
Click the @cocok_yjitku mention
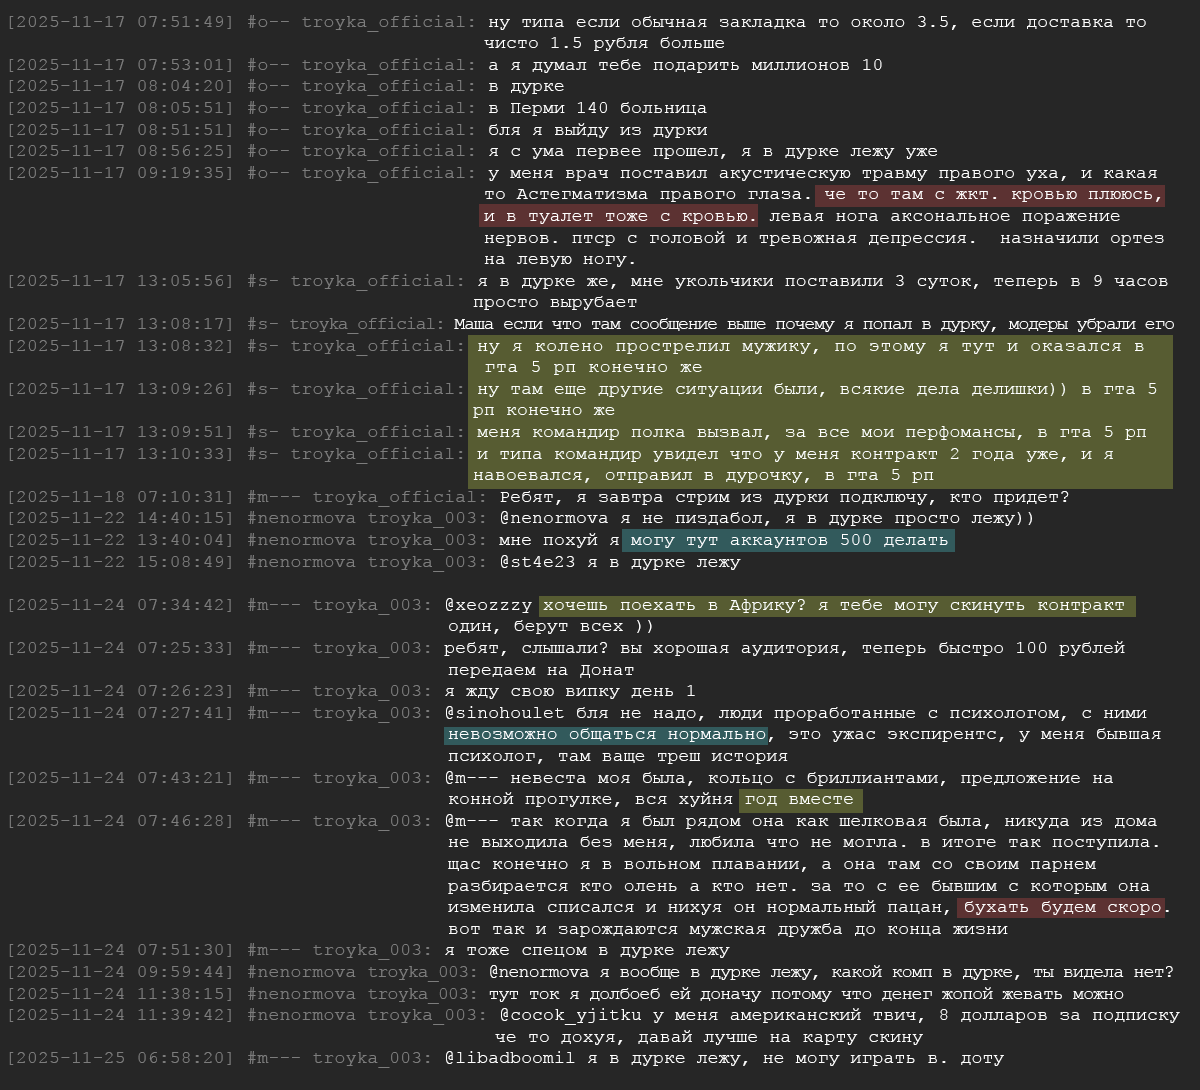[x=570, y=1015]
